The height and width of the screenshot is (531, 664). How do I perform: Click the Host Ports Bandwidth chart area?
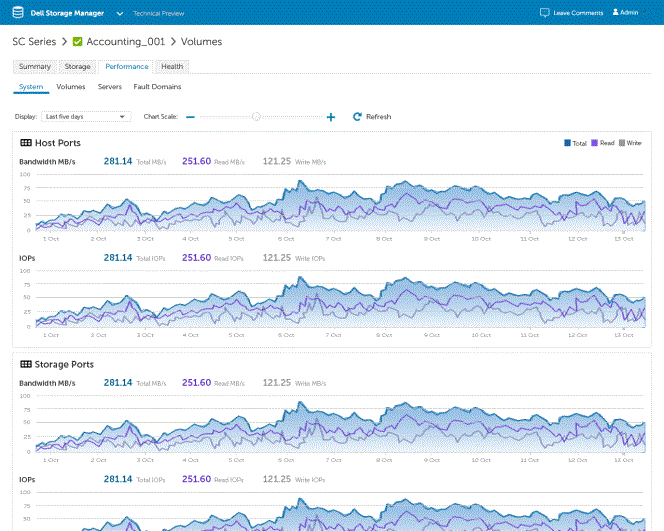pos(340,202)
